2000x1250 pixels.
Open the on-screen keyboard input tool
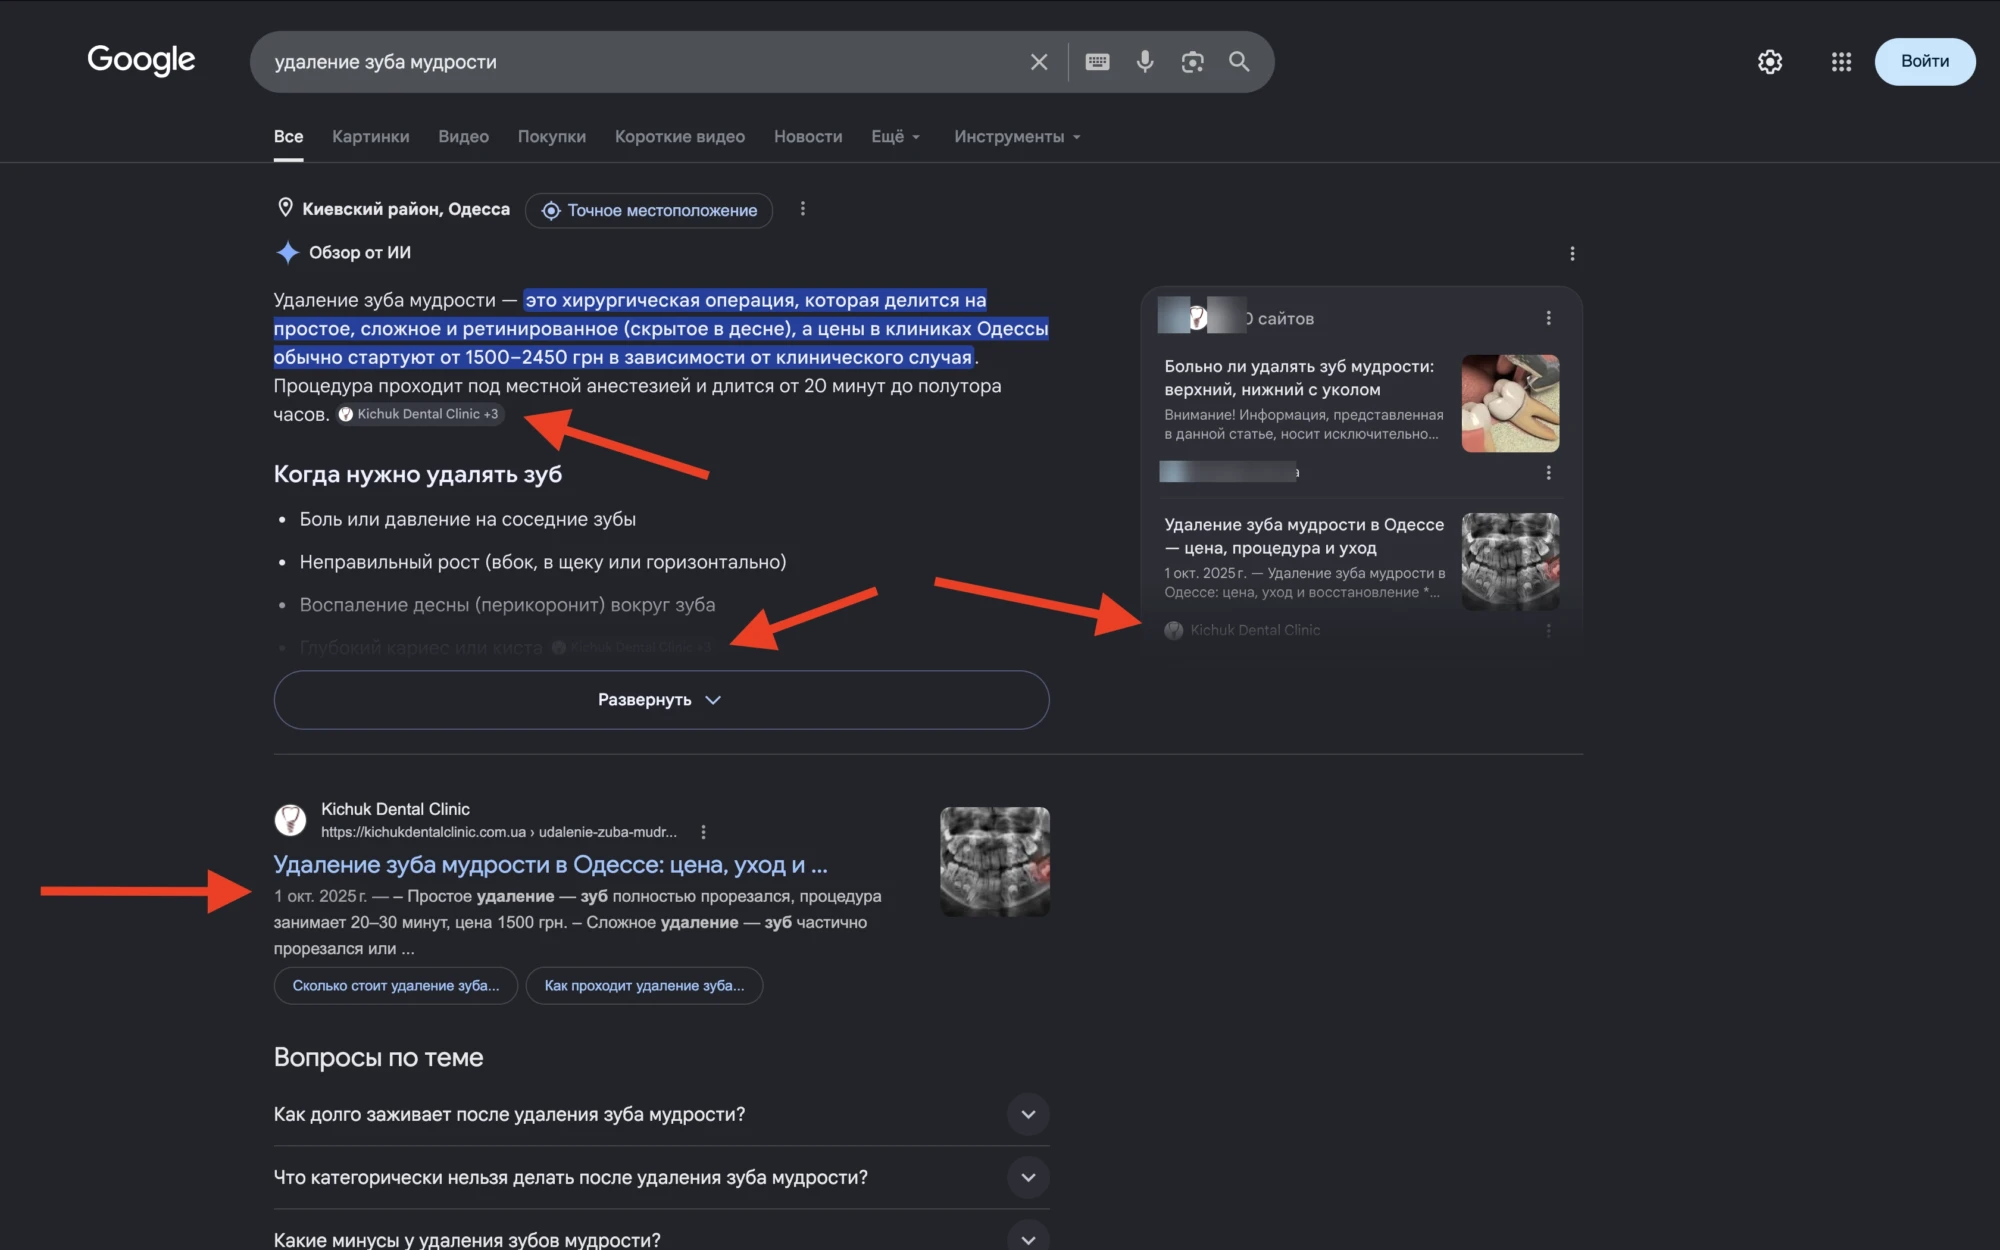click(x=1097, y=62)
